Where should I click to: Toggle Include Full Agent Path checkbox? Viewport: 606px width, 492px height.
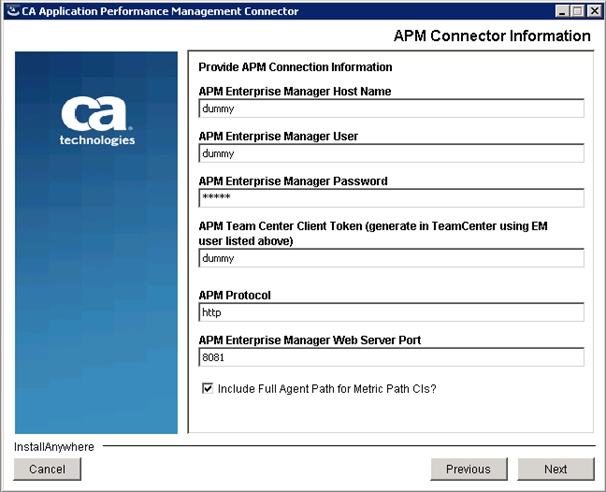coord(208,388)
